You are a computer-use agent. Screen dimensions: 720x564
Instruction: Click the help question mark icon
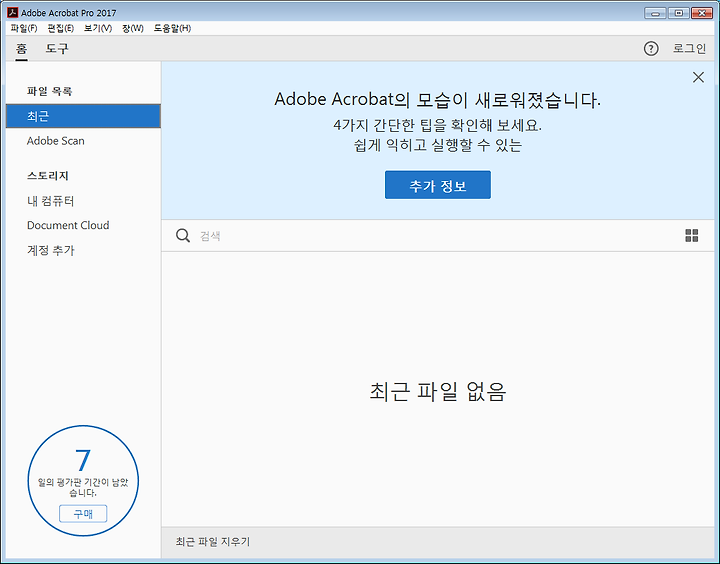coord(651,48)
